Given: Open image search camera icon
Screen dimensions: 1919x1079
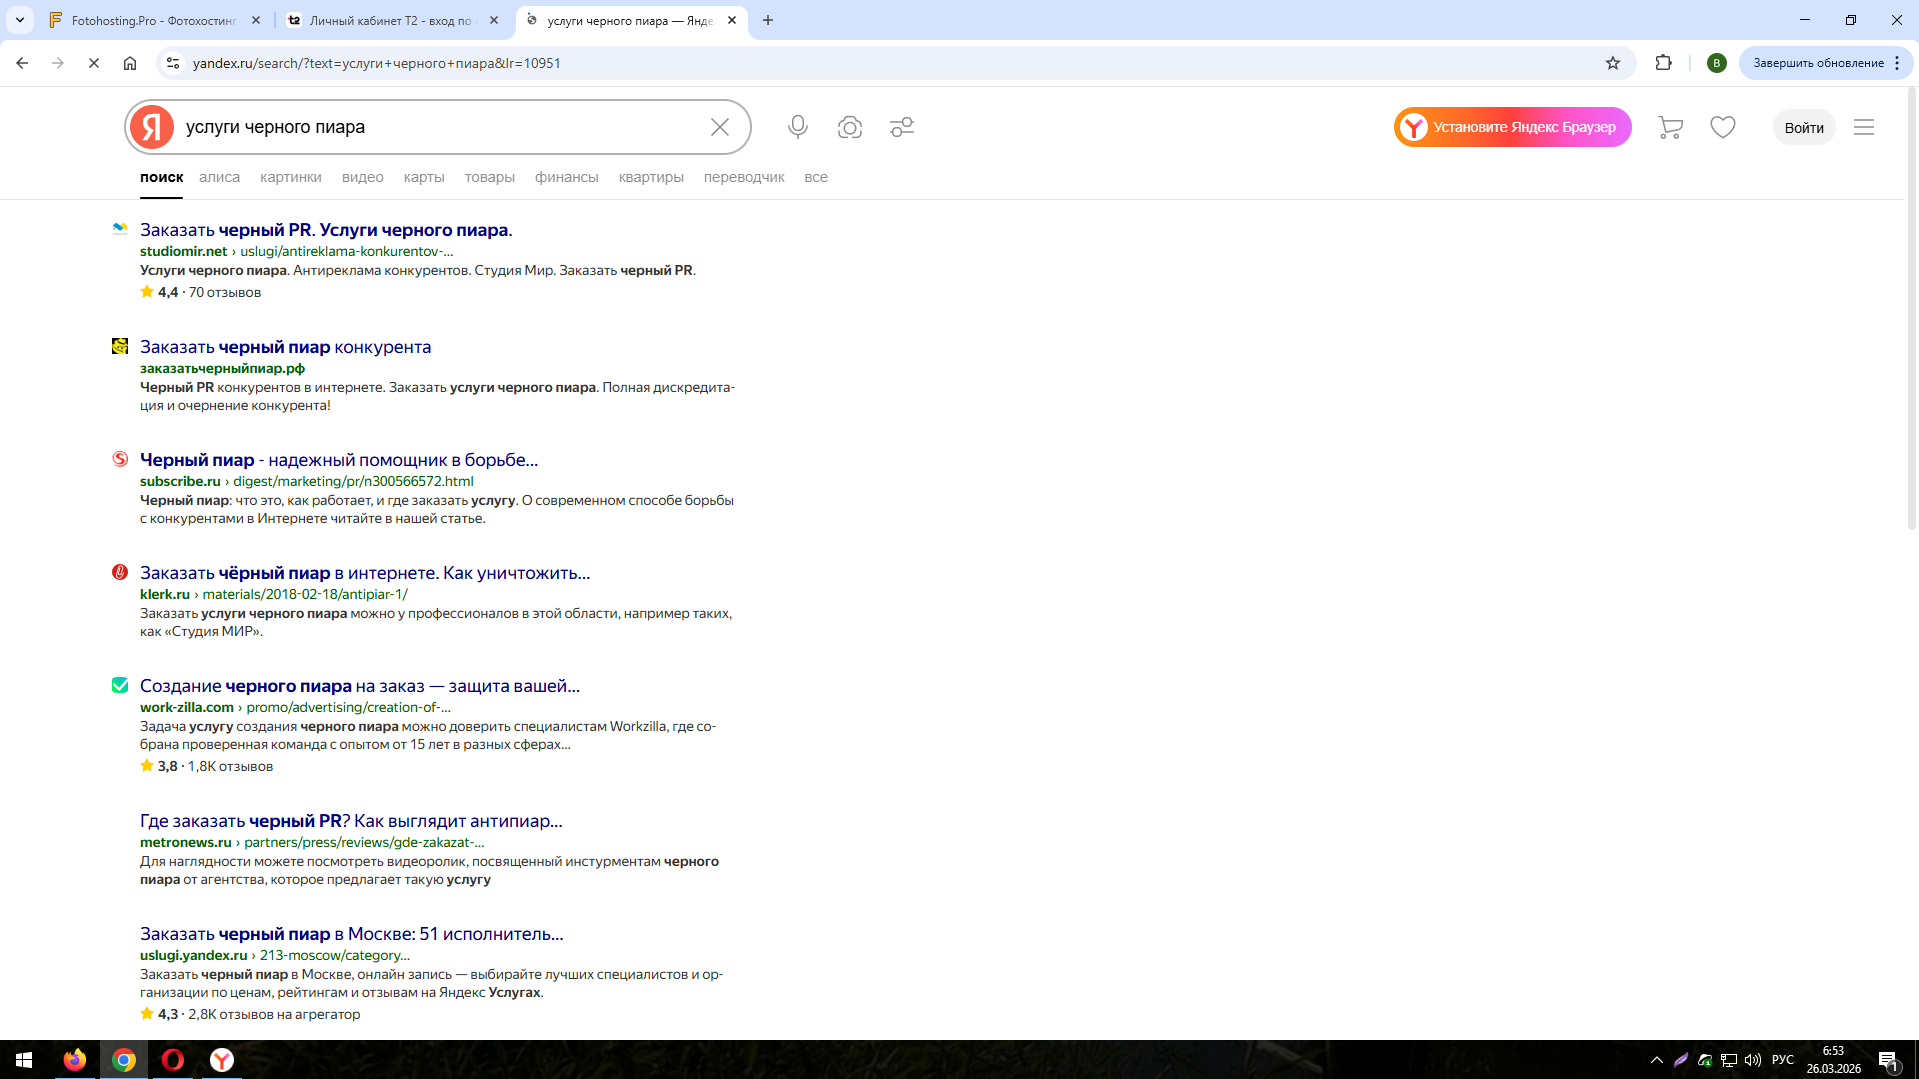Looking at the screenshot, I should pyautogui.click(x=850, y=127).
